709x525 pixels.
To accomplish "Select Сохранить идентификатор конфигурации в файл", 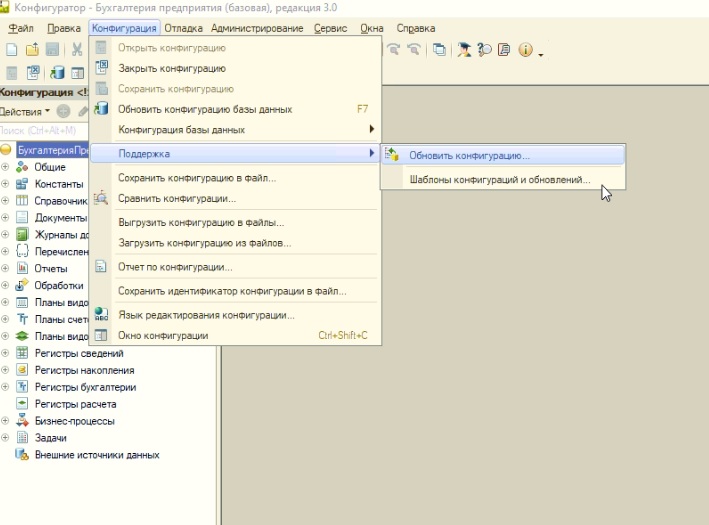I will tap(235, 291).
